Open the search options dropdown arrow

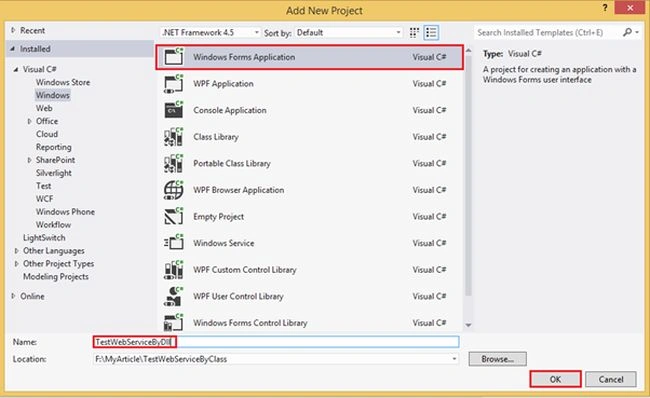click(637, 32)
